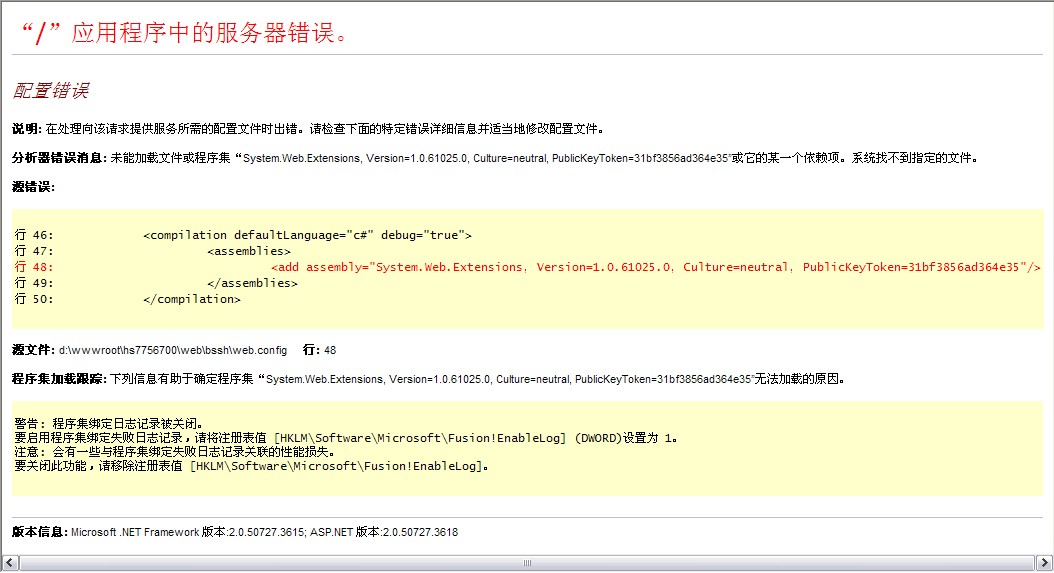Click Microsoft .NET Framework 版本:2.0.50727.3615 text

click(x=188, y=532)
